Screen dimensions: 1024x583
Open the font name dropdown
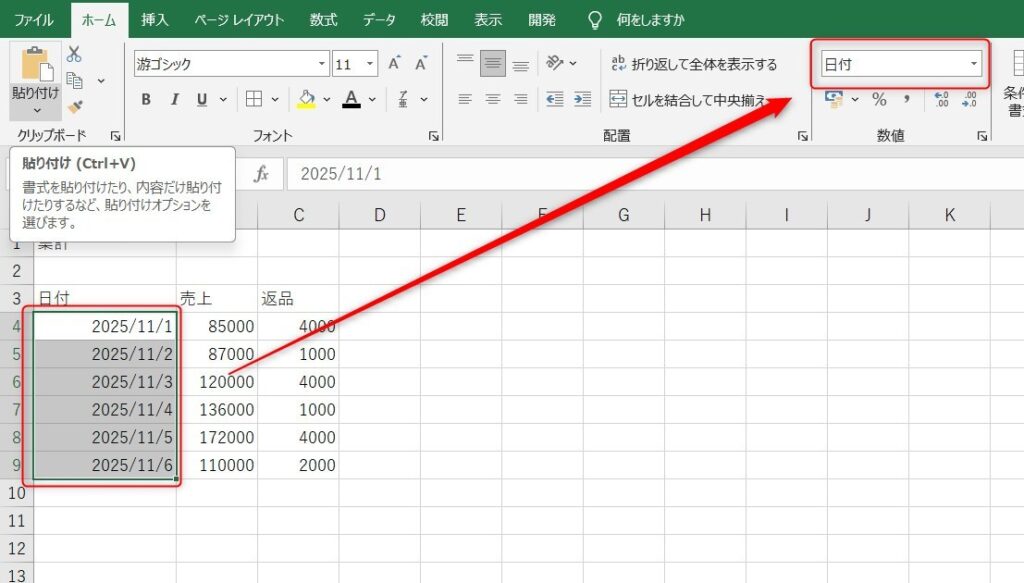point(322,63)
